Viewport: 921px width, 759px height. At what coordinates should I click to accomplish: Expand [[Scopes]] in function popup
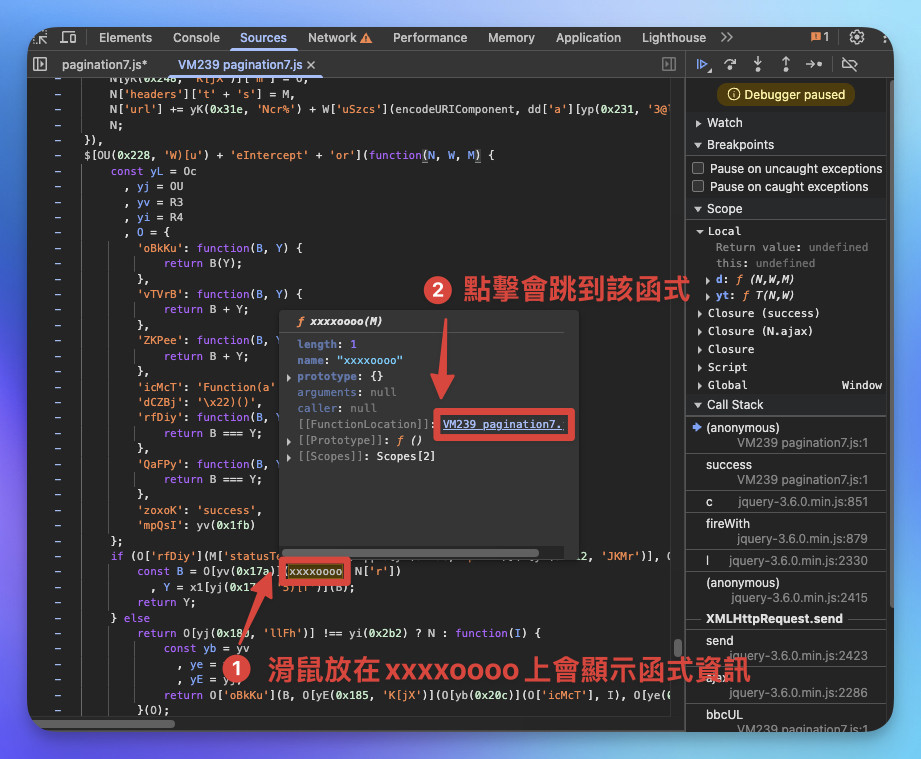[x=289, y=457]
